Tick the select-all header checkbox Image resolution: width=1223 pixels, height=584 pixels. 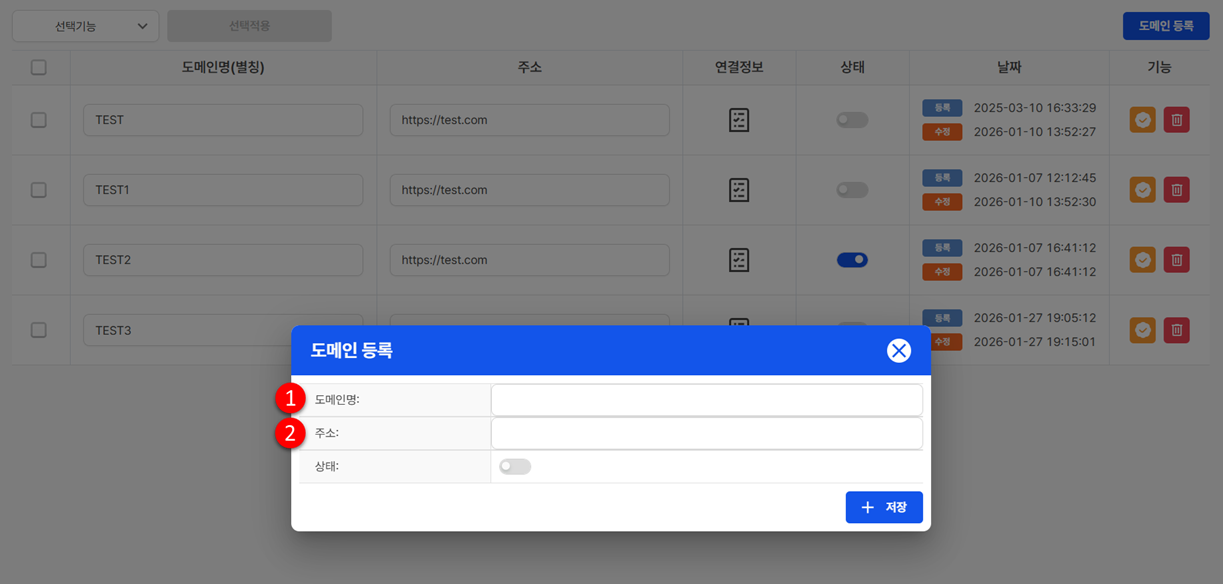point(39,68)
